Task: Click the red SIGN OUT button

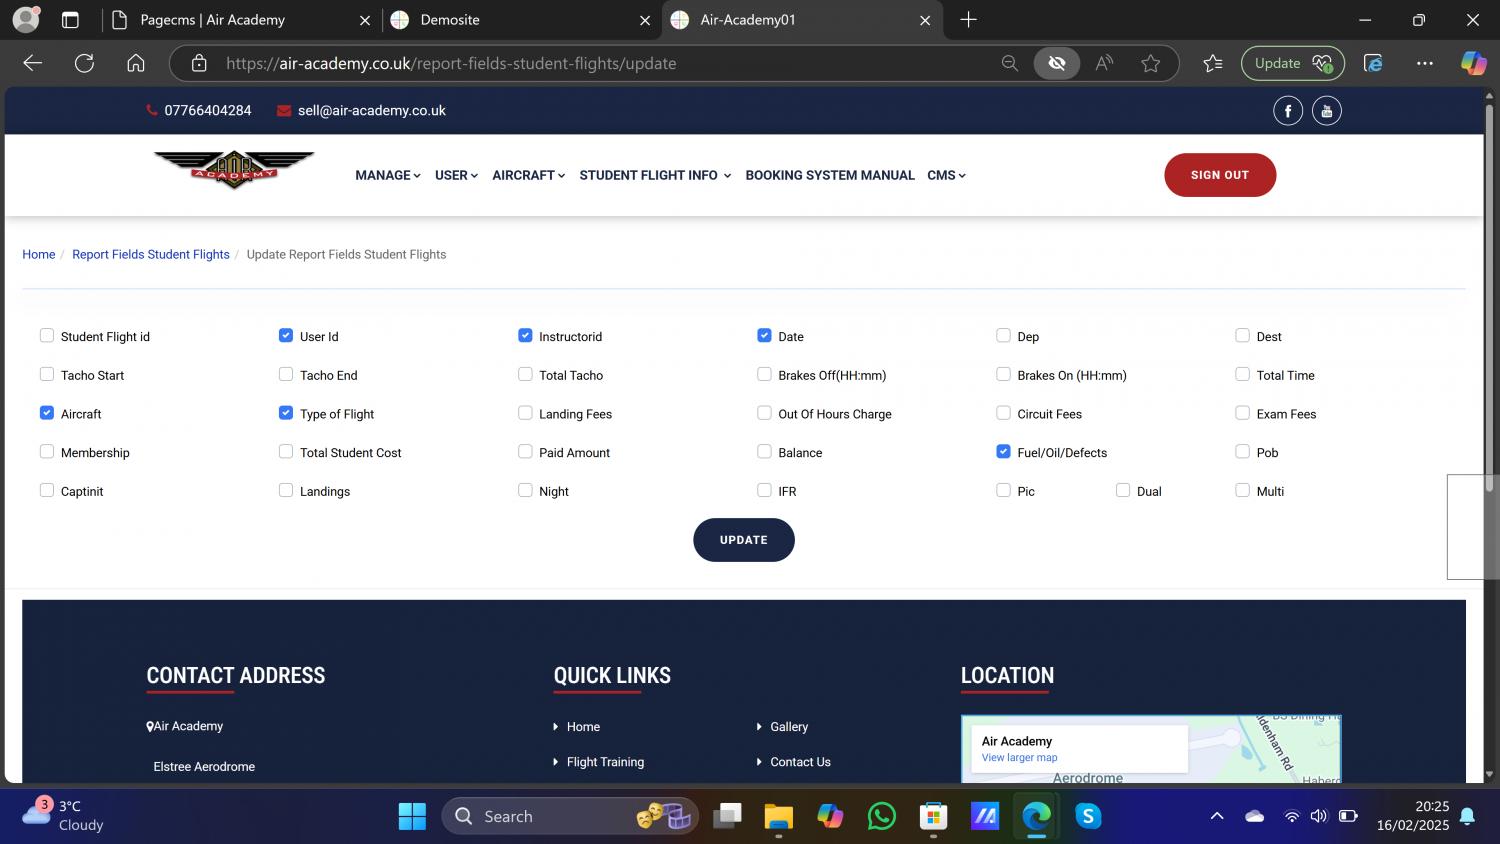Action: (x=1219, y=175)
